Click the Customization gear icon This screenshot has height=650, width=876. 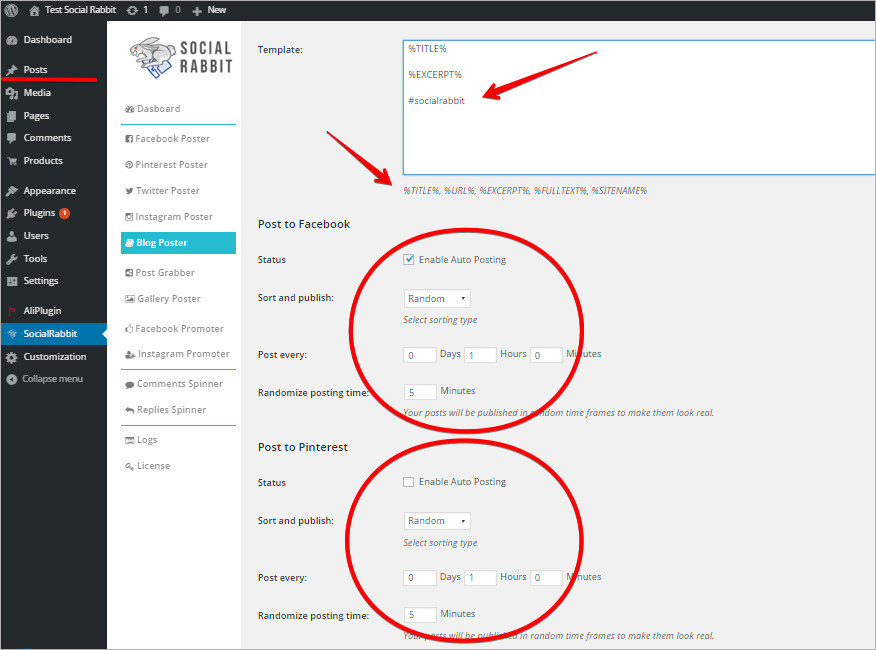click(x=12, y=357)
